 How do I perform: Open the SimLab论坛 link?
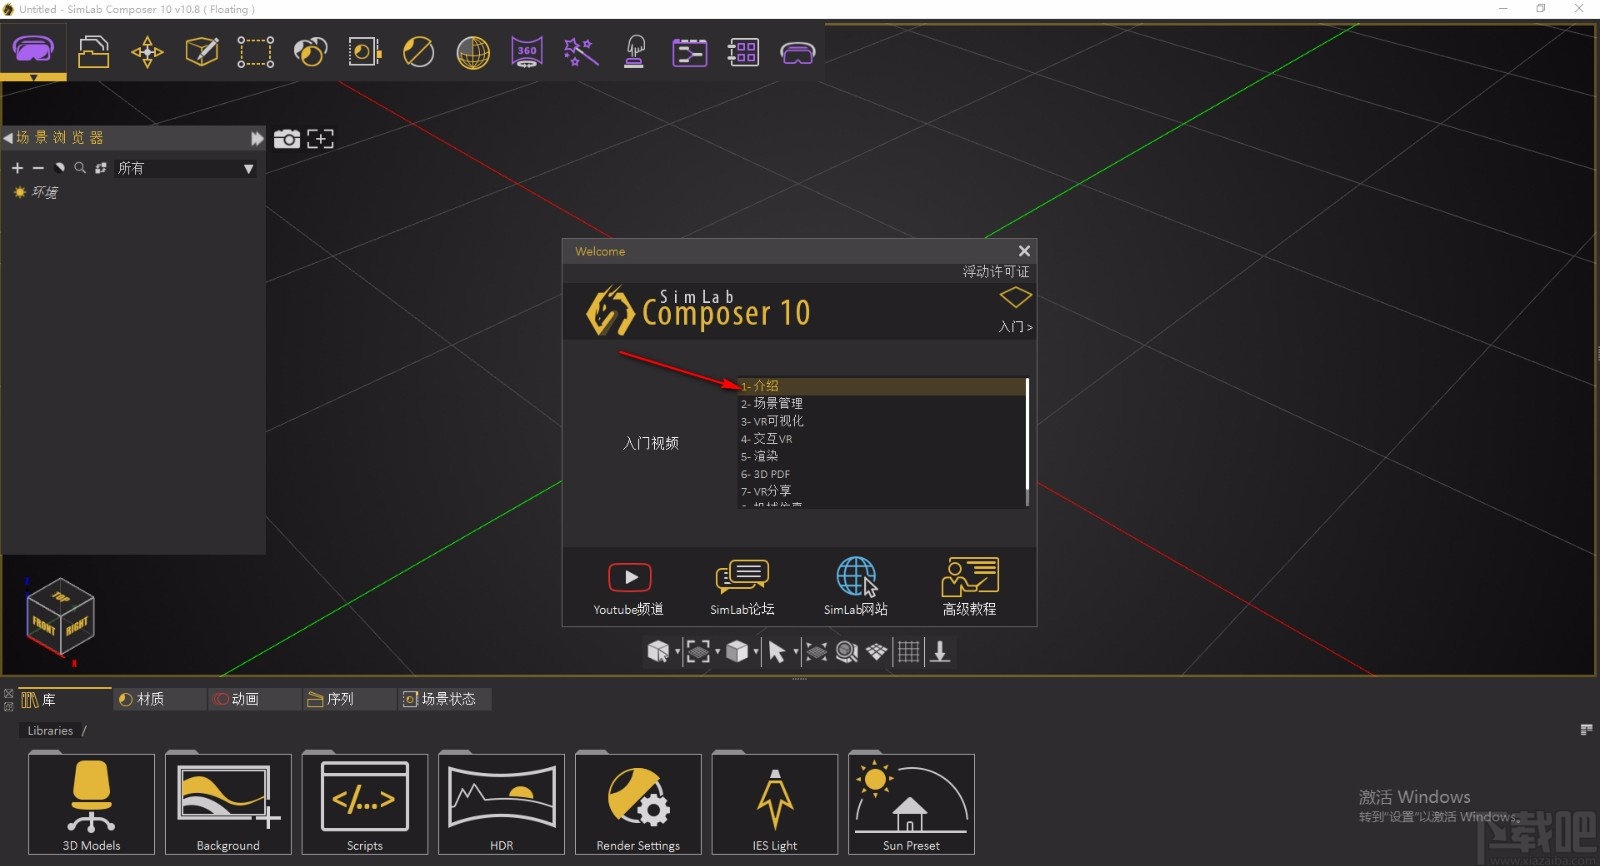[x=742, y=588]
